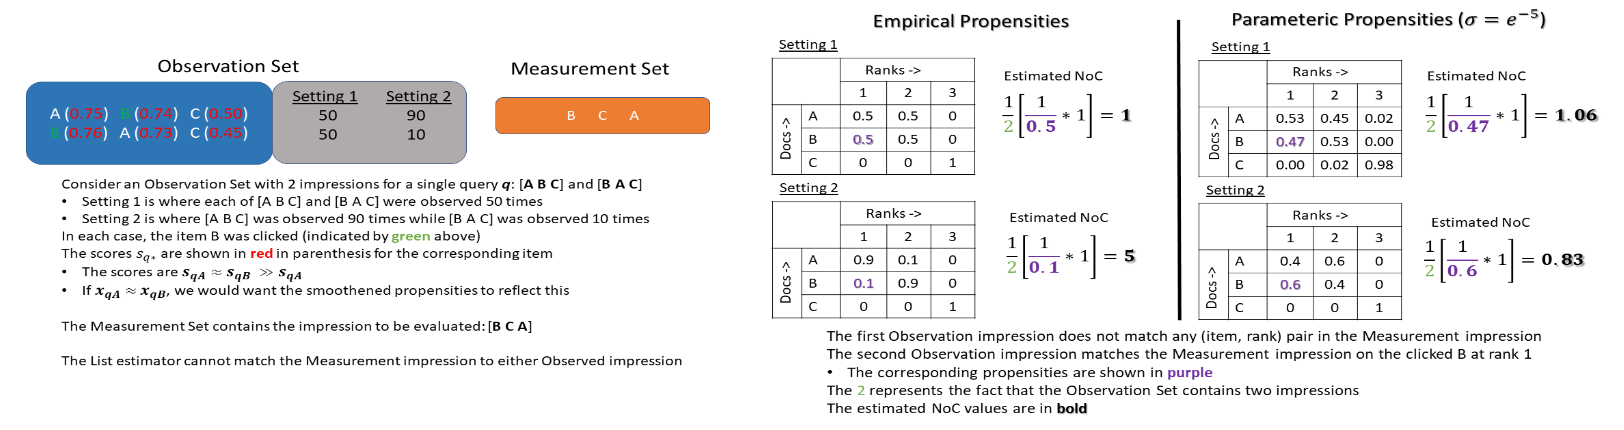Select the "Observation Set" title text

pos(228,66)
